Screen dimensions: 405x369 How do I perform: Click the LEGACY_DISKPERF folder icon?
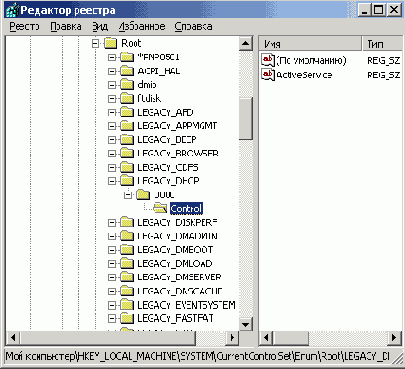(x=127, y=222)
